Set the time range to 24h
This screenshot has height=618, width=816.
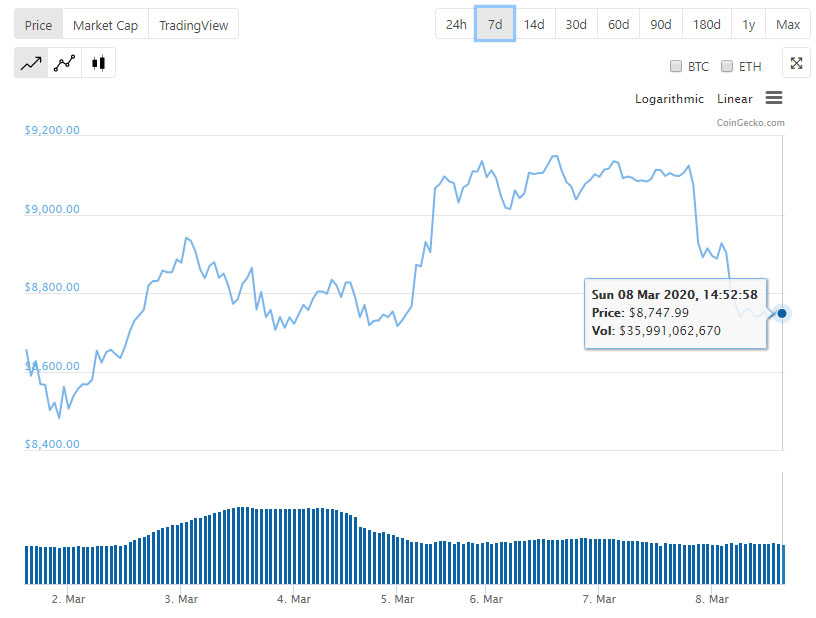(455, 24)
